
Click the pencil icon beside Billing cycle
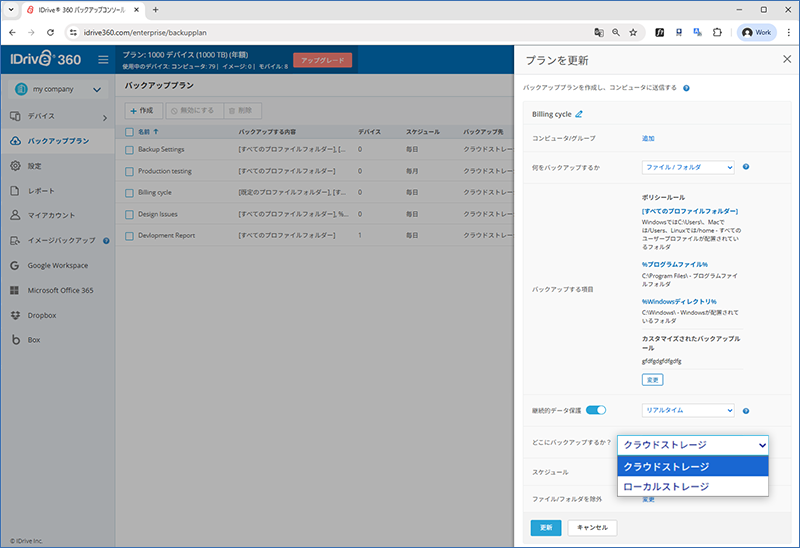(x=579, y=115)
